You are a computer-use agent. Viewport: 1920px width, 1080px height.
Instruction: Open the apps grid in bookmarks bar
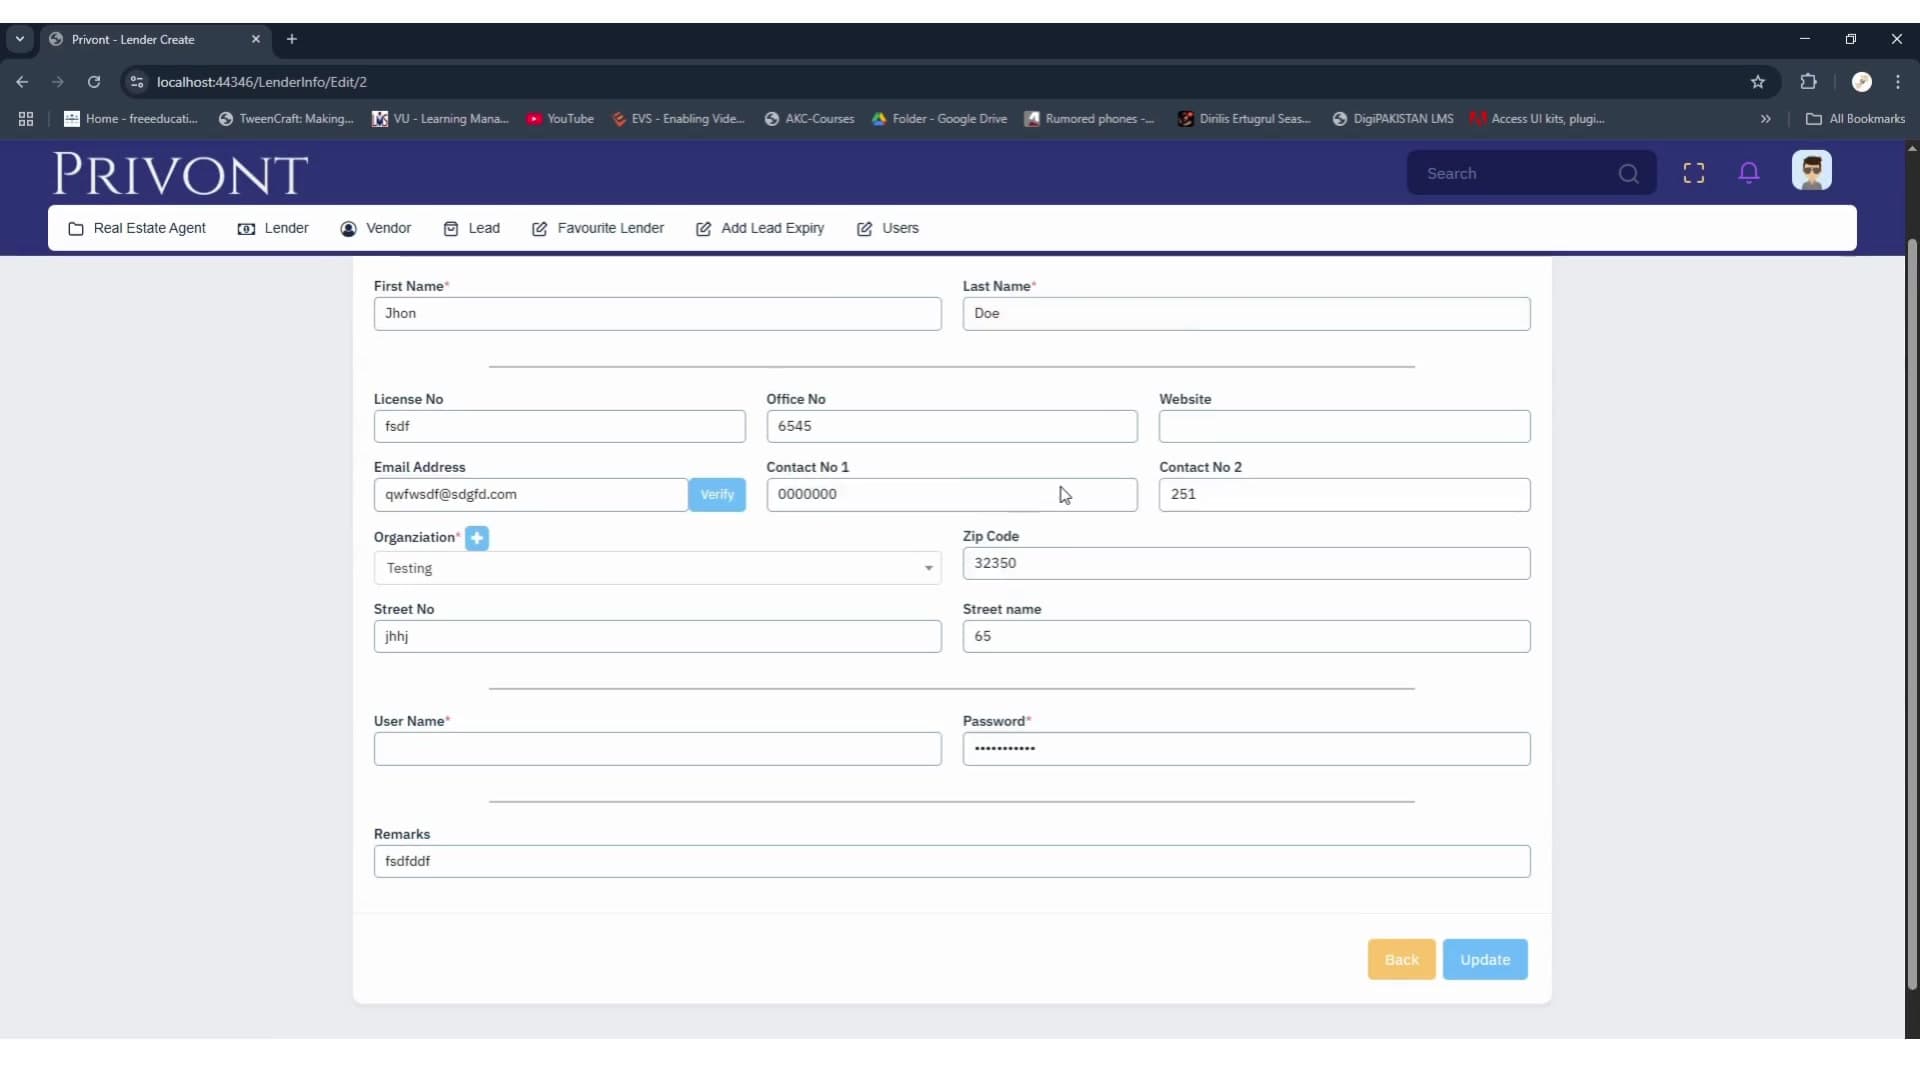click(x=26, y=119)
